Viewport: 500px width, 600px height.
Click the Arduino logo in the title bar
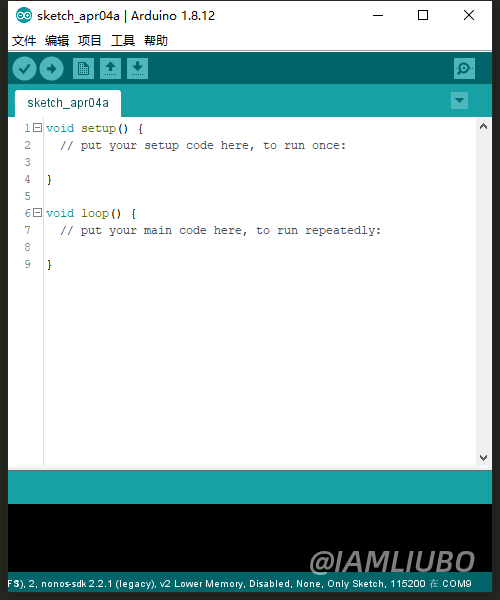tap(24, 16)
